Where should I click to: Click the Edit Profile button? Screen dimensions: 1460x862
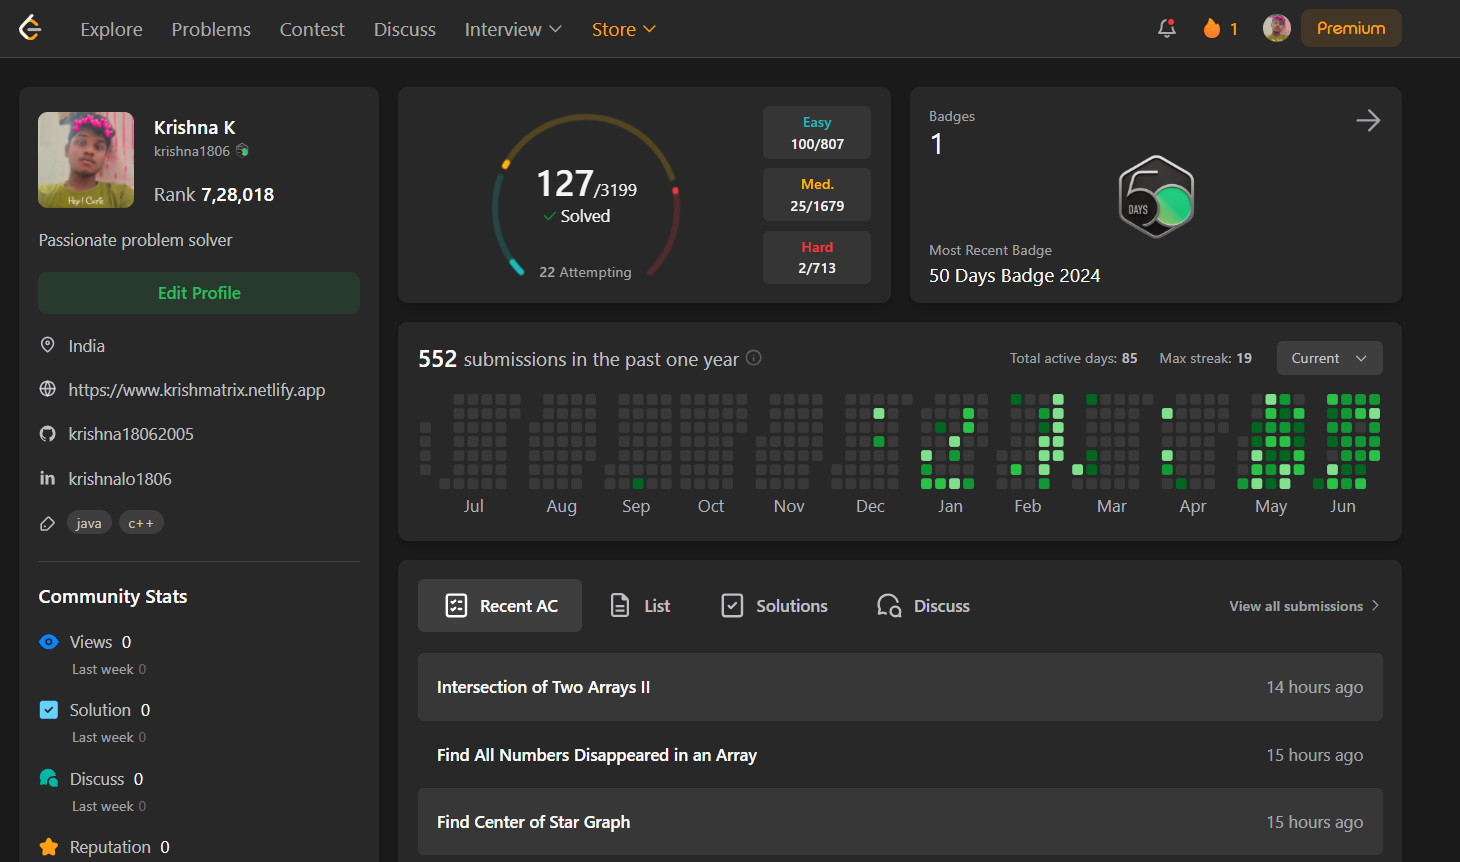coord(199,293)
